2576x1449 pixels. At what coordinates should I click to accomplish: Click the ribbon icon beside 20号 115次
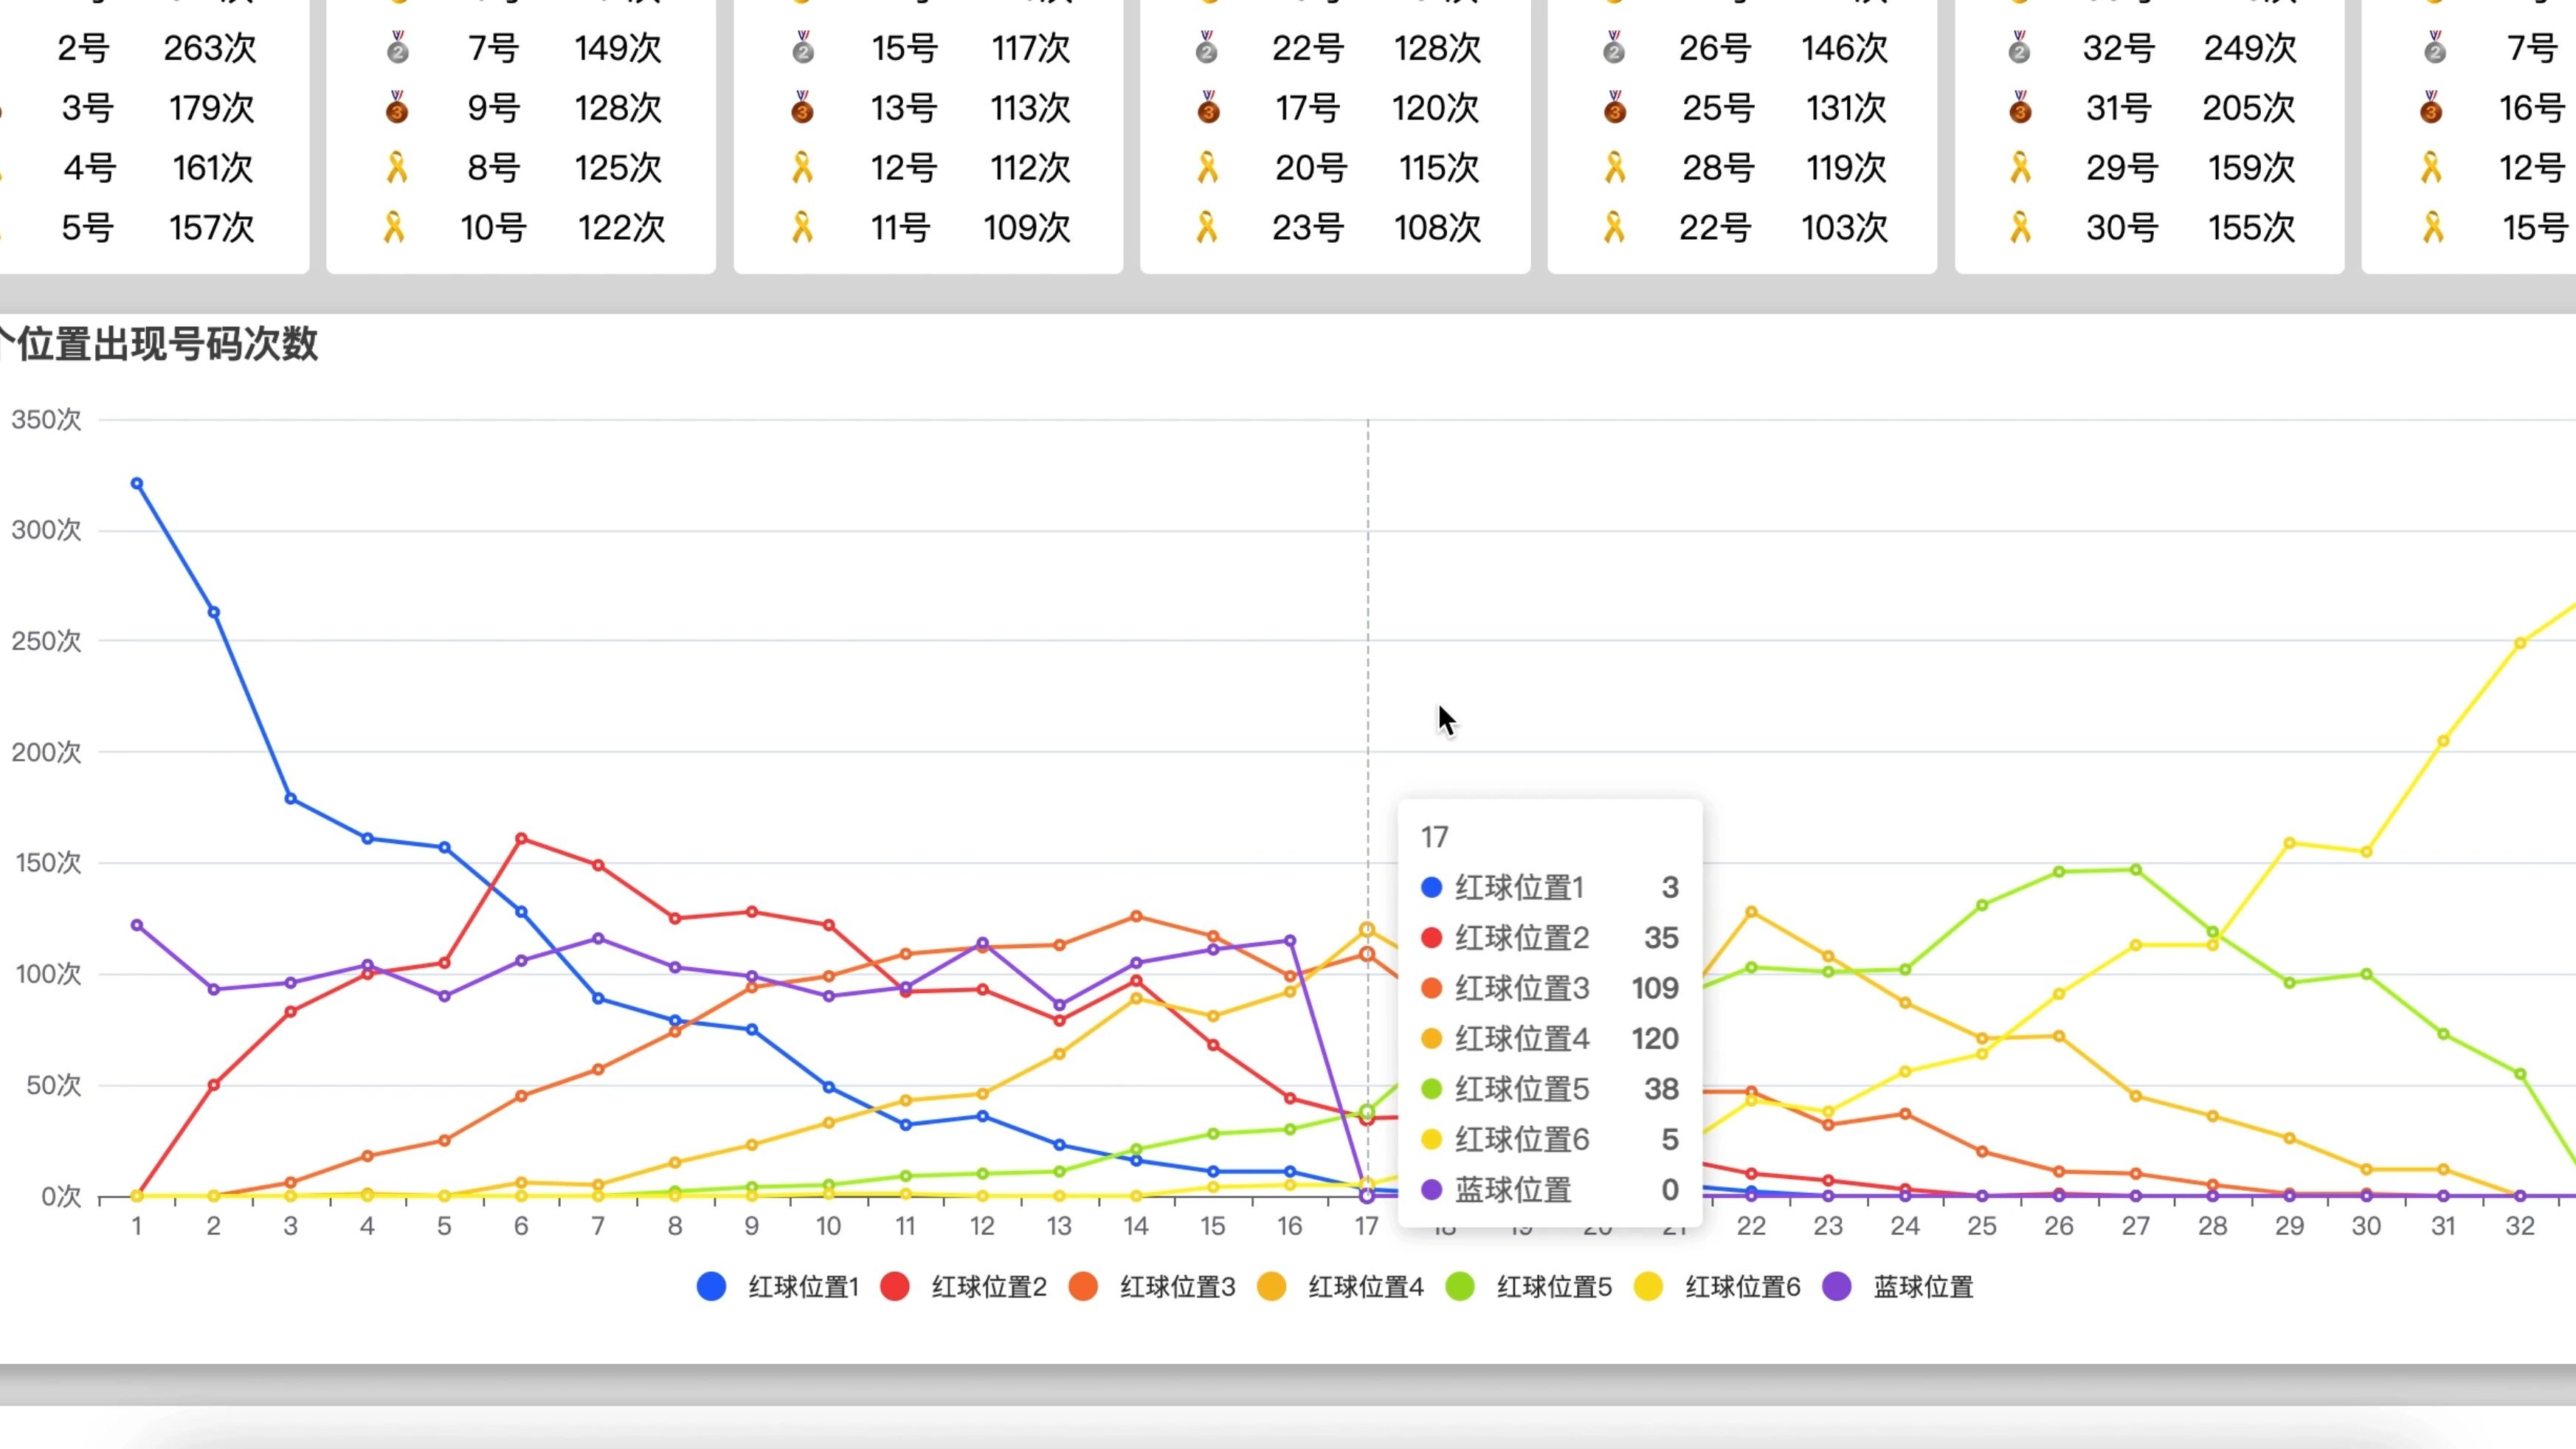pos(1208,168)
